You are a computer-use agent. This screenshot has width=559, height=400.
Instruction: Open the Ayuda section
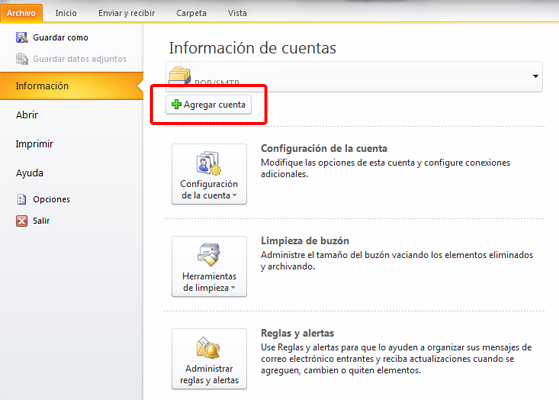point(30,173)
